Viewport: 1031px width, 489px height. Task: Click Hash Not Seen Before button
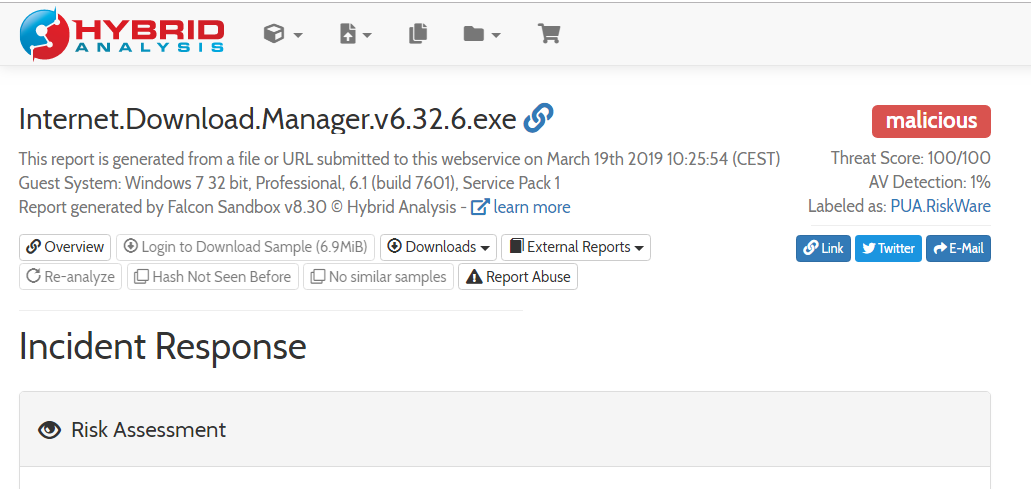pyautogui.click(x=213, y=277)
